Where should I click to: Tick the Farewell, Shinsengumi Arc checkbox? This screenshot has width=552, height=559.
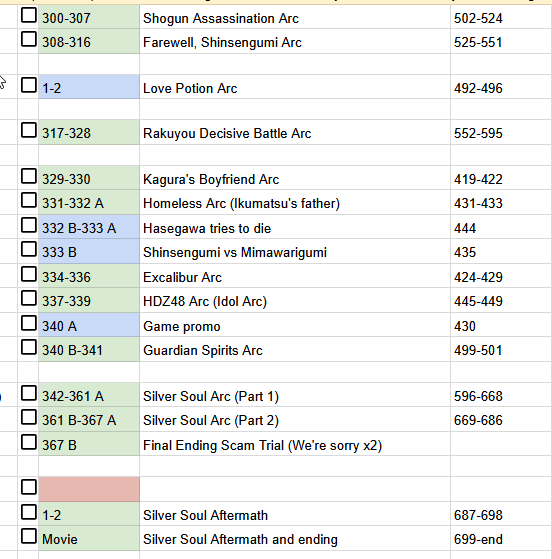coord(29,39)
